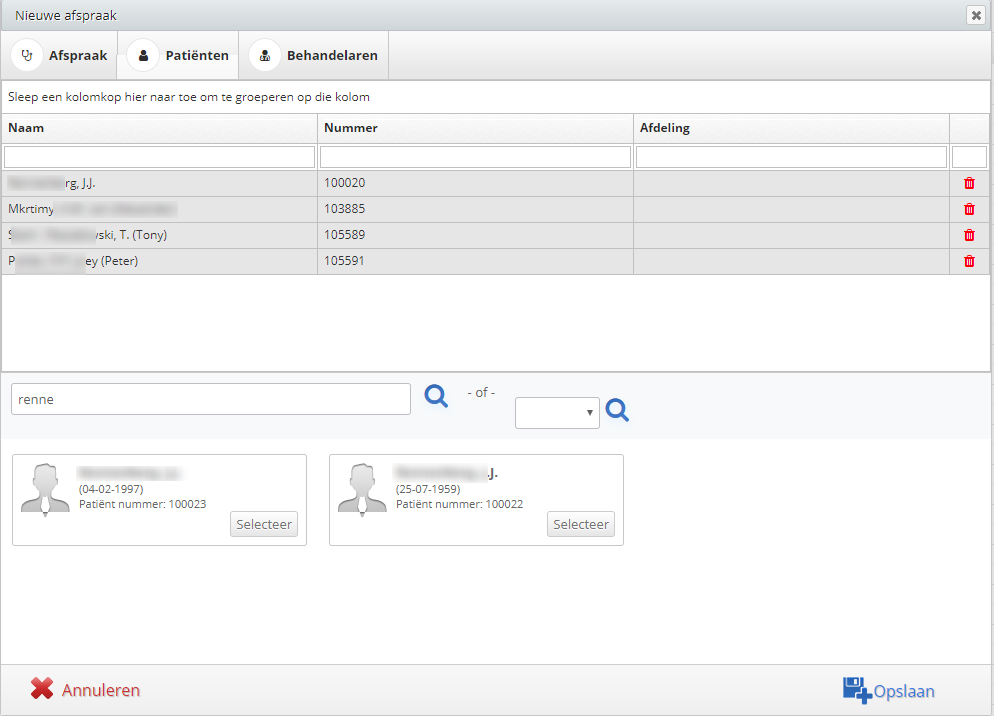Viewport: 994px width, 716px height.
Task: Click the red X Annuleren icon
Action: click(42, 689)
